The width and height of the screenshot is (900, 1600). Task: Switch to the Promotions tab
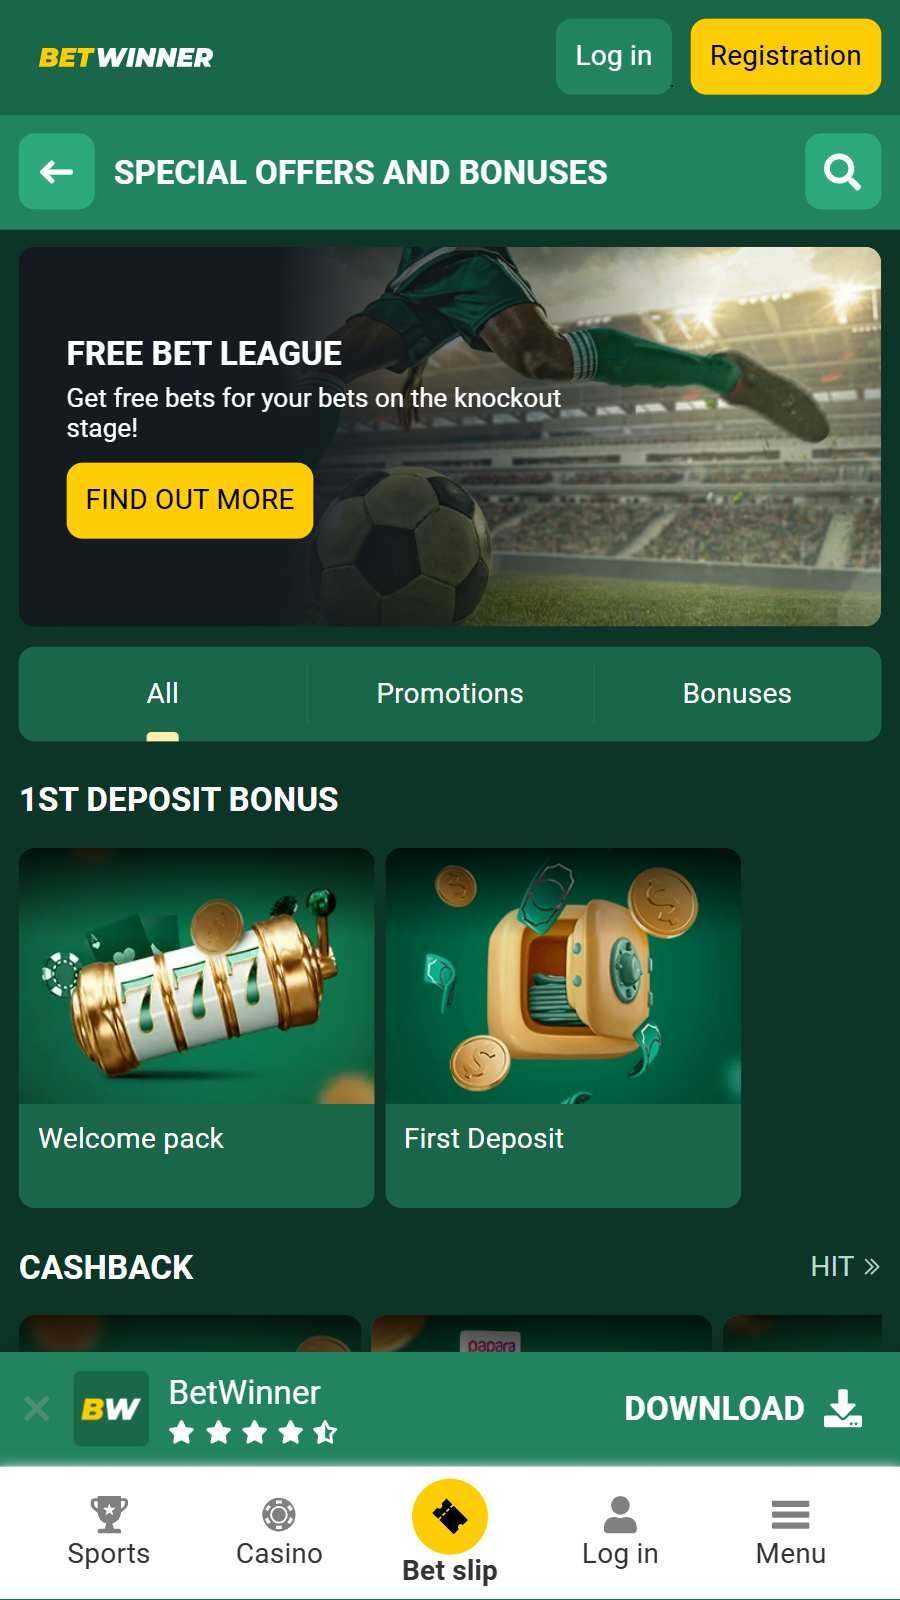pos(450,694)
